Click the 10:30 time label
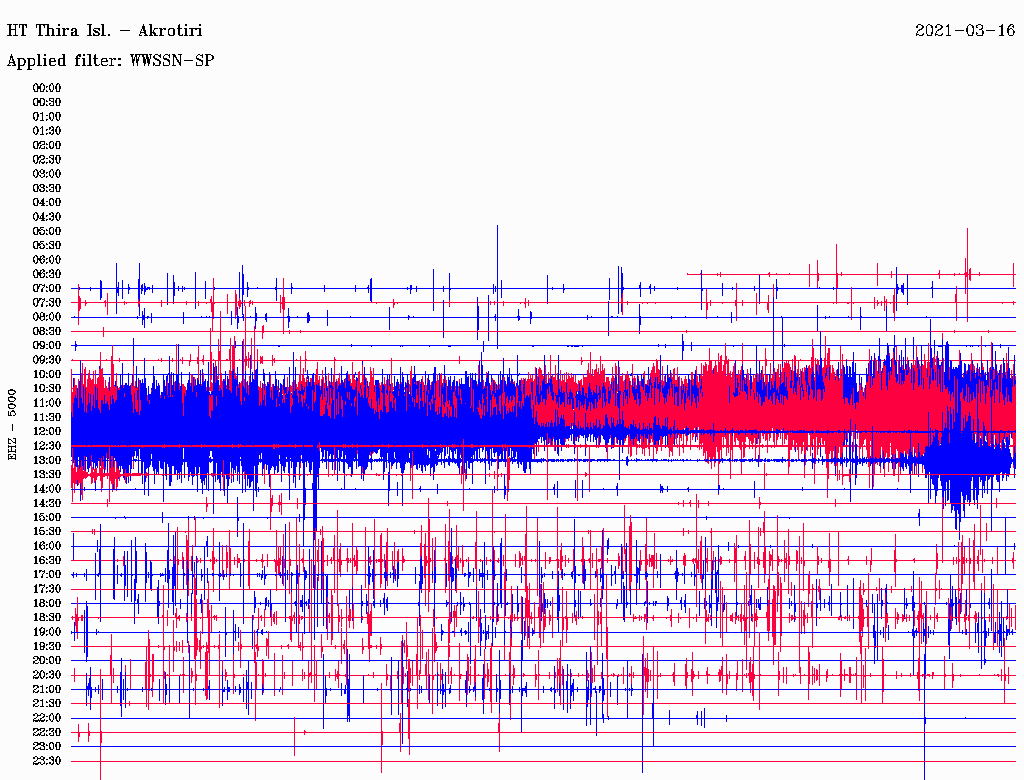1024x780 pixels. click(47, 389)
